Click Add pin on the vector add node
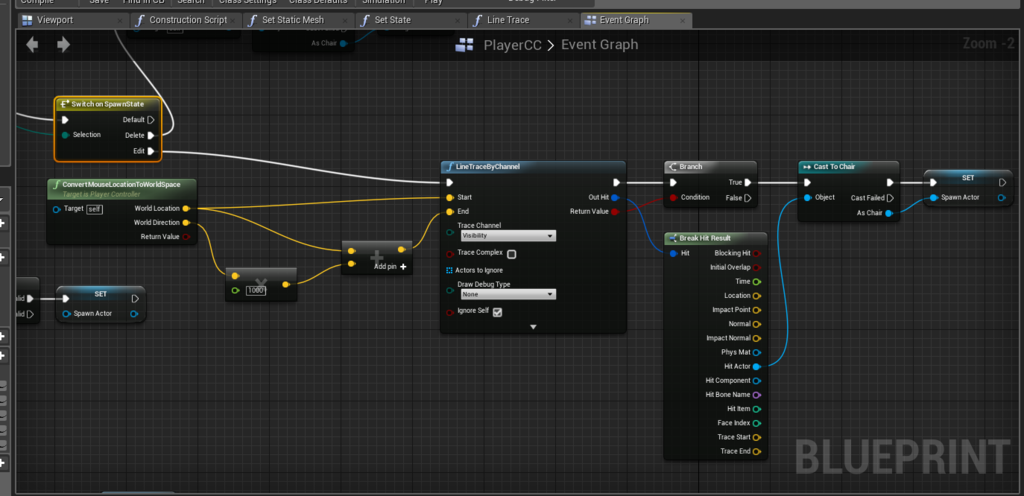 391,266
